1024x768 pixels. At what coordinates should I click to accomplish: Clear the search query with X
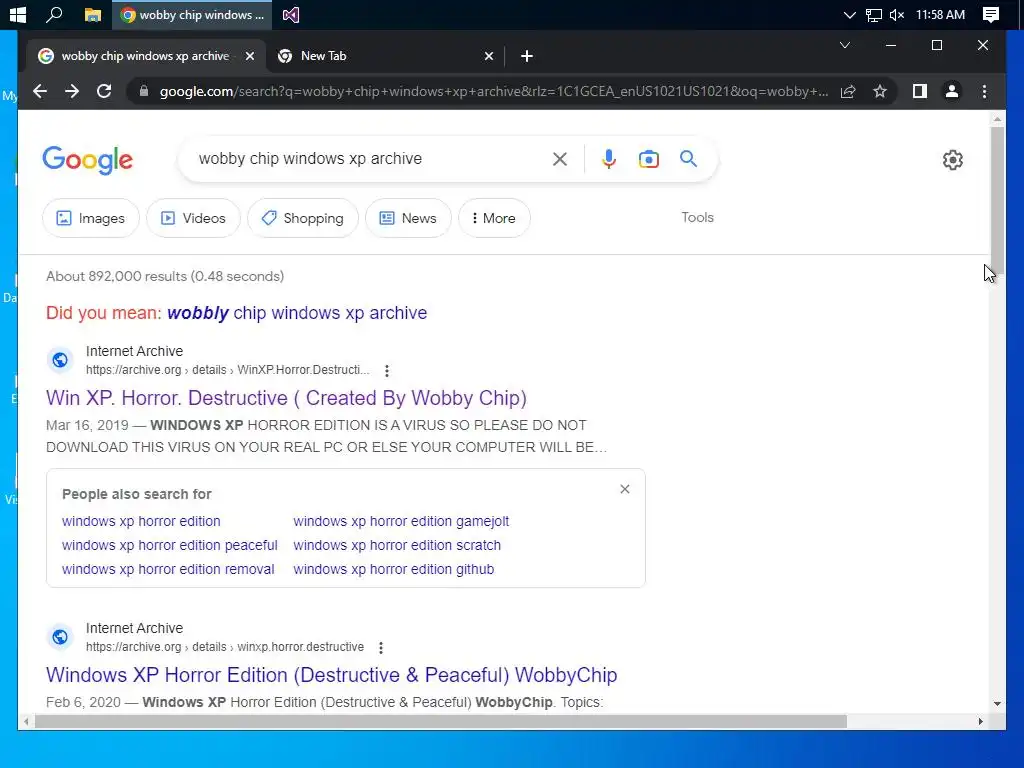pyautogui.click(x=560, y=159)
